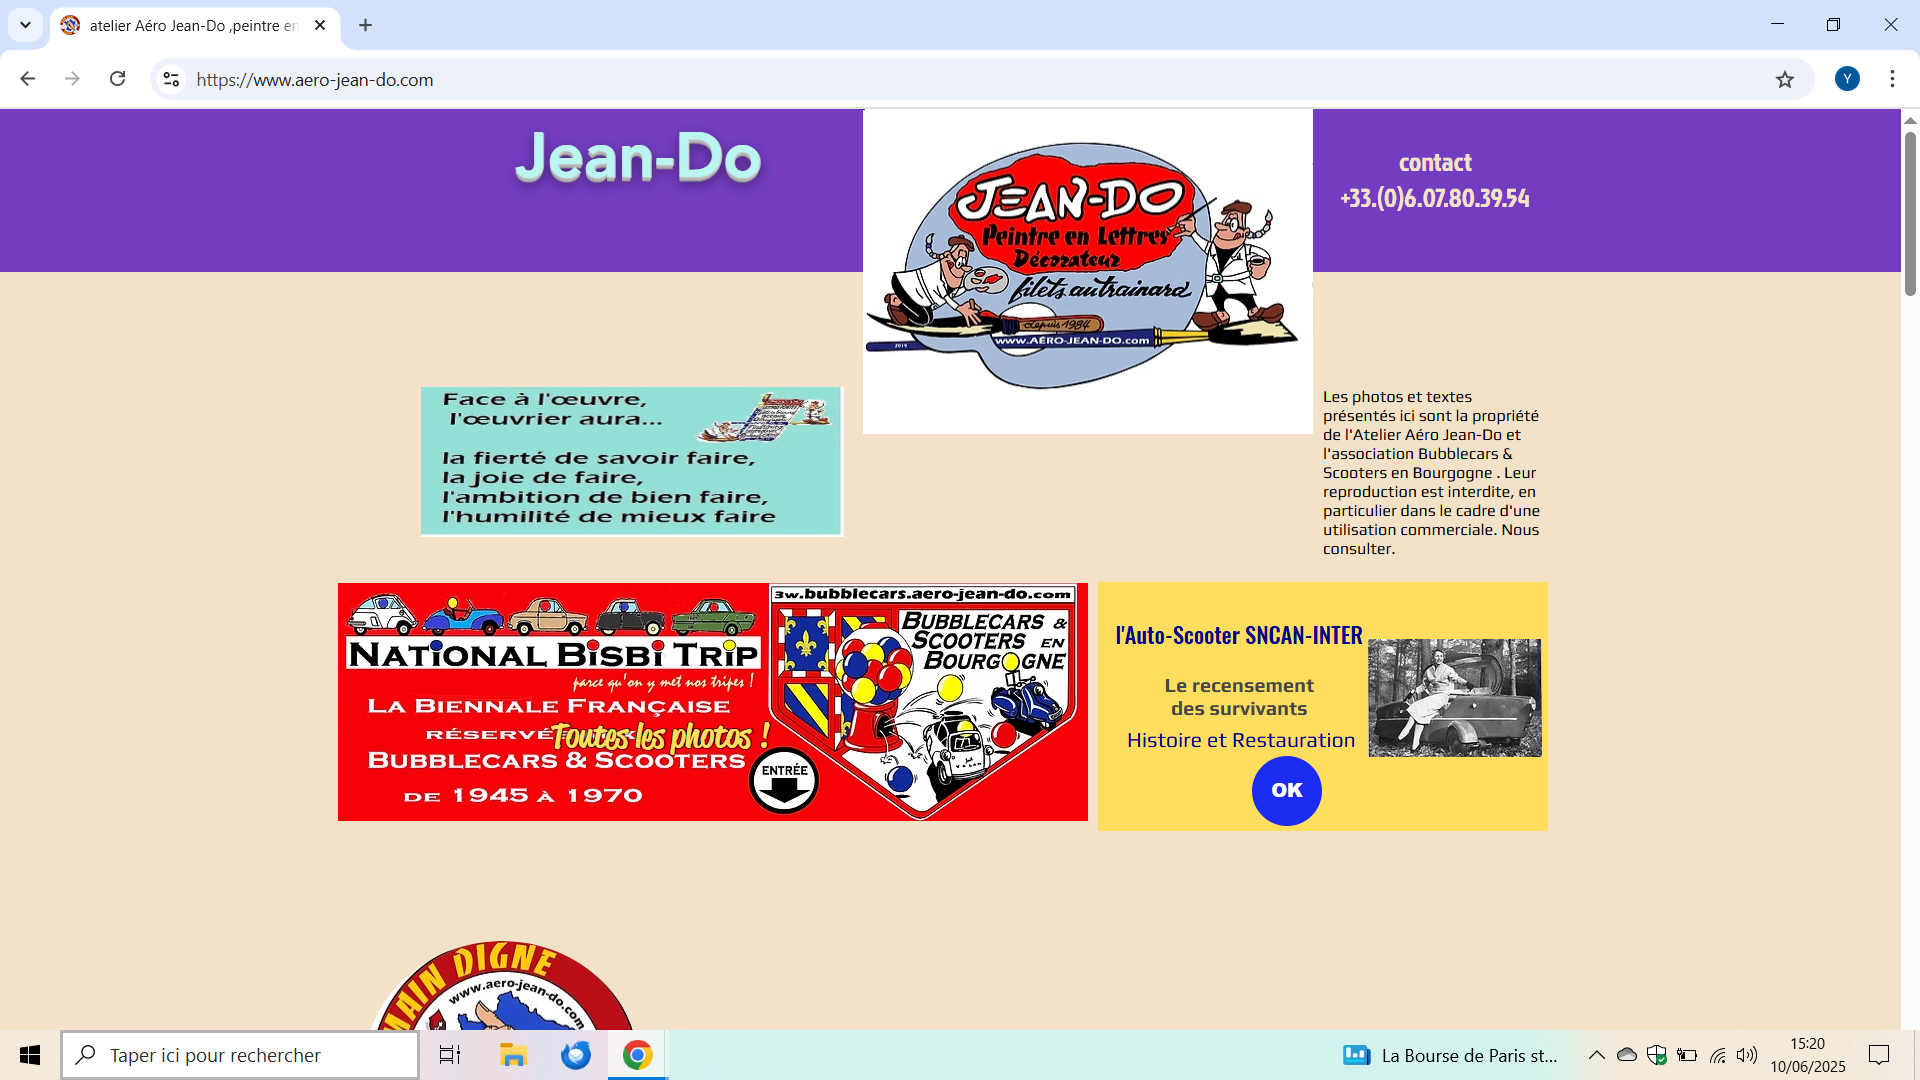This screenshot has width=1920, height=1080.
Task: Click the Histoire et Restauration link
Action: (x=1241, y=740)
